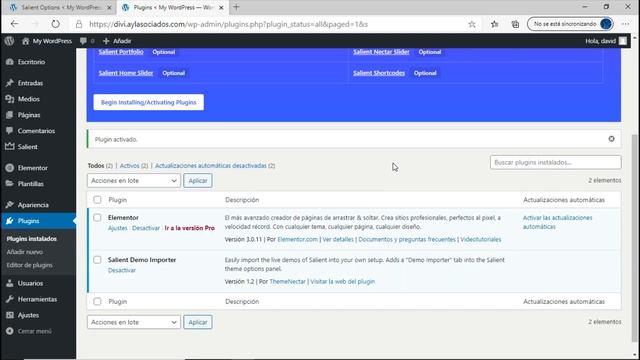
Task: Open Usuarios users menu
Action: click(30, 283)
